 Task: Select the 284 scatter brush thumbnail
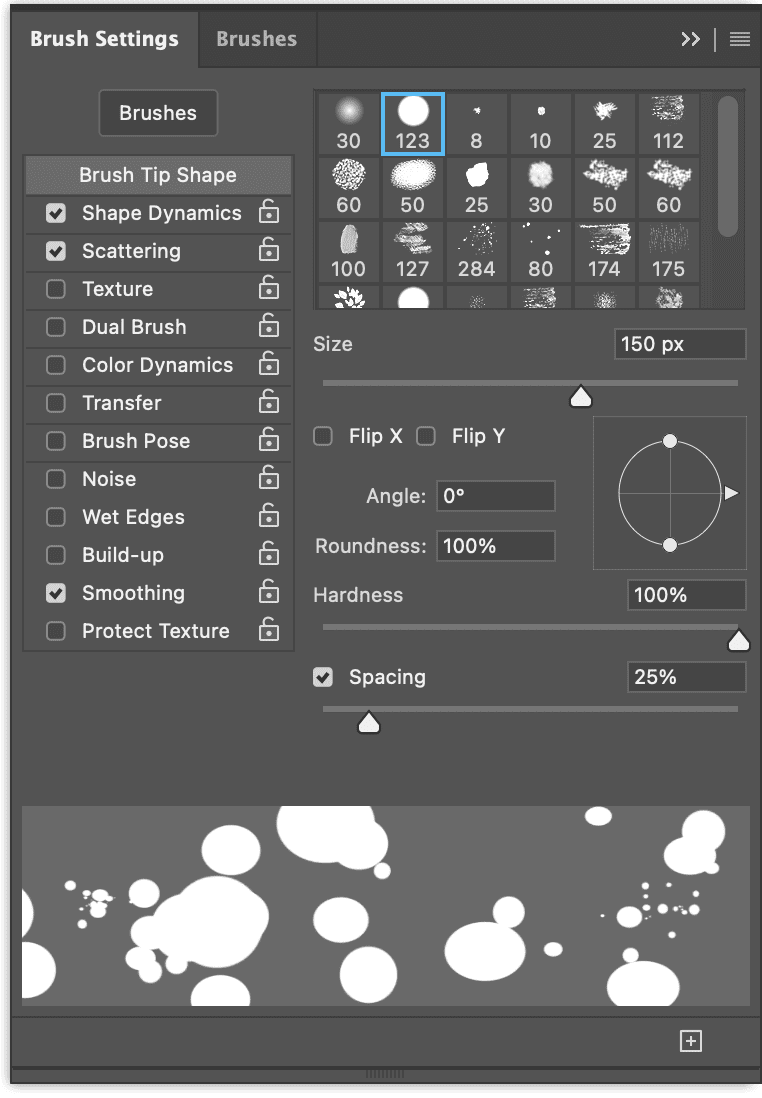pyautogui.click(x=476, y=251)
